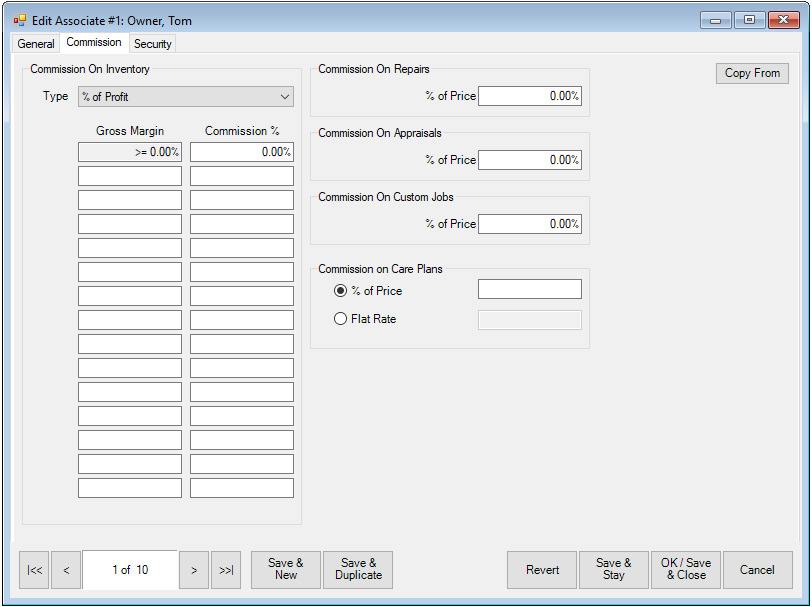Select the % of Price radio button
Viewport: 812px width, 607px height.
[x=341, y=291]
